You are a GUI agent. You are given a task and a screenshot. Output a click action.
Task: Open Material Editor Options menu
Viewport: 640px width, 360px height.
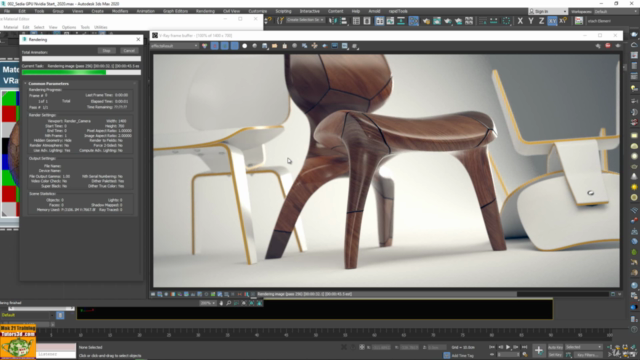tap(69, 27)
